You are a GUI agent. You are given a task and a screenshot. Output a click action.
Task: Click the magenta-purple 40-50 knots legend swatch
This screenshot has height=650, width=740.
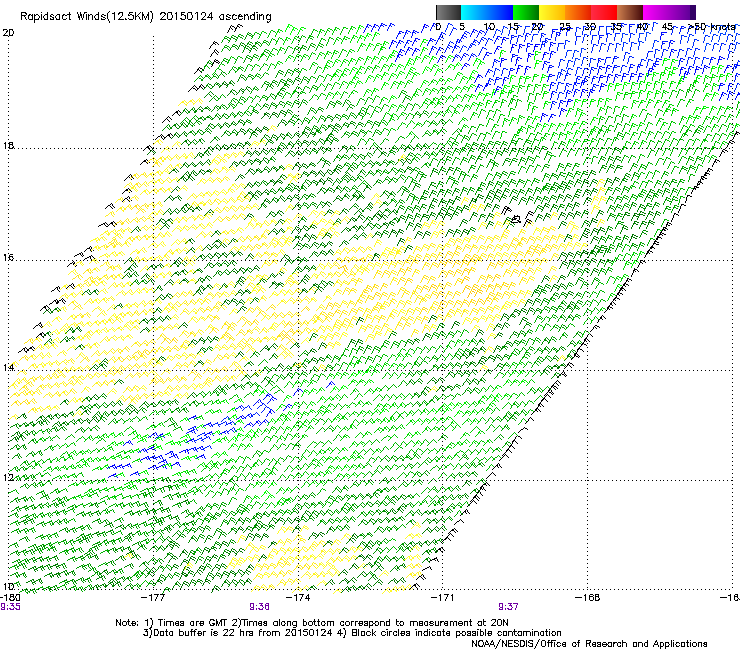pos(669,12)
